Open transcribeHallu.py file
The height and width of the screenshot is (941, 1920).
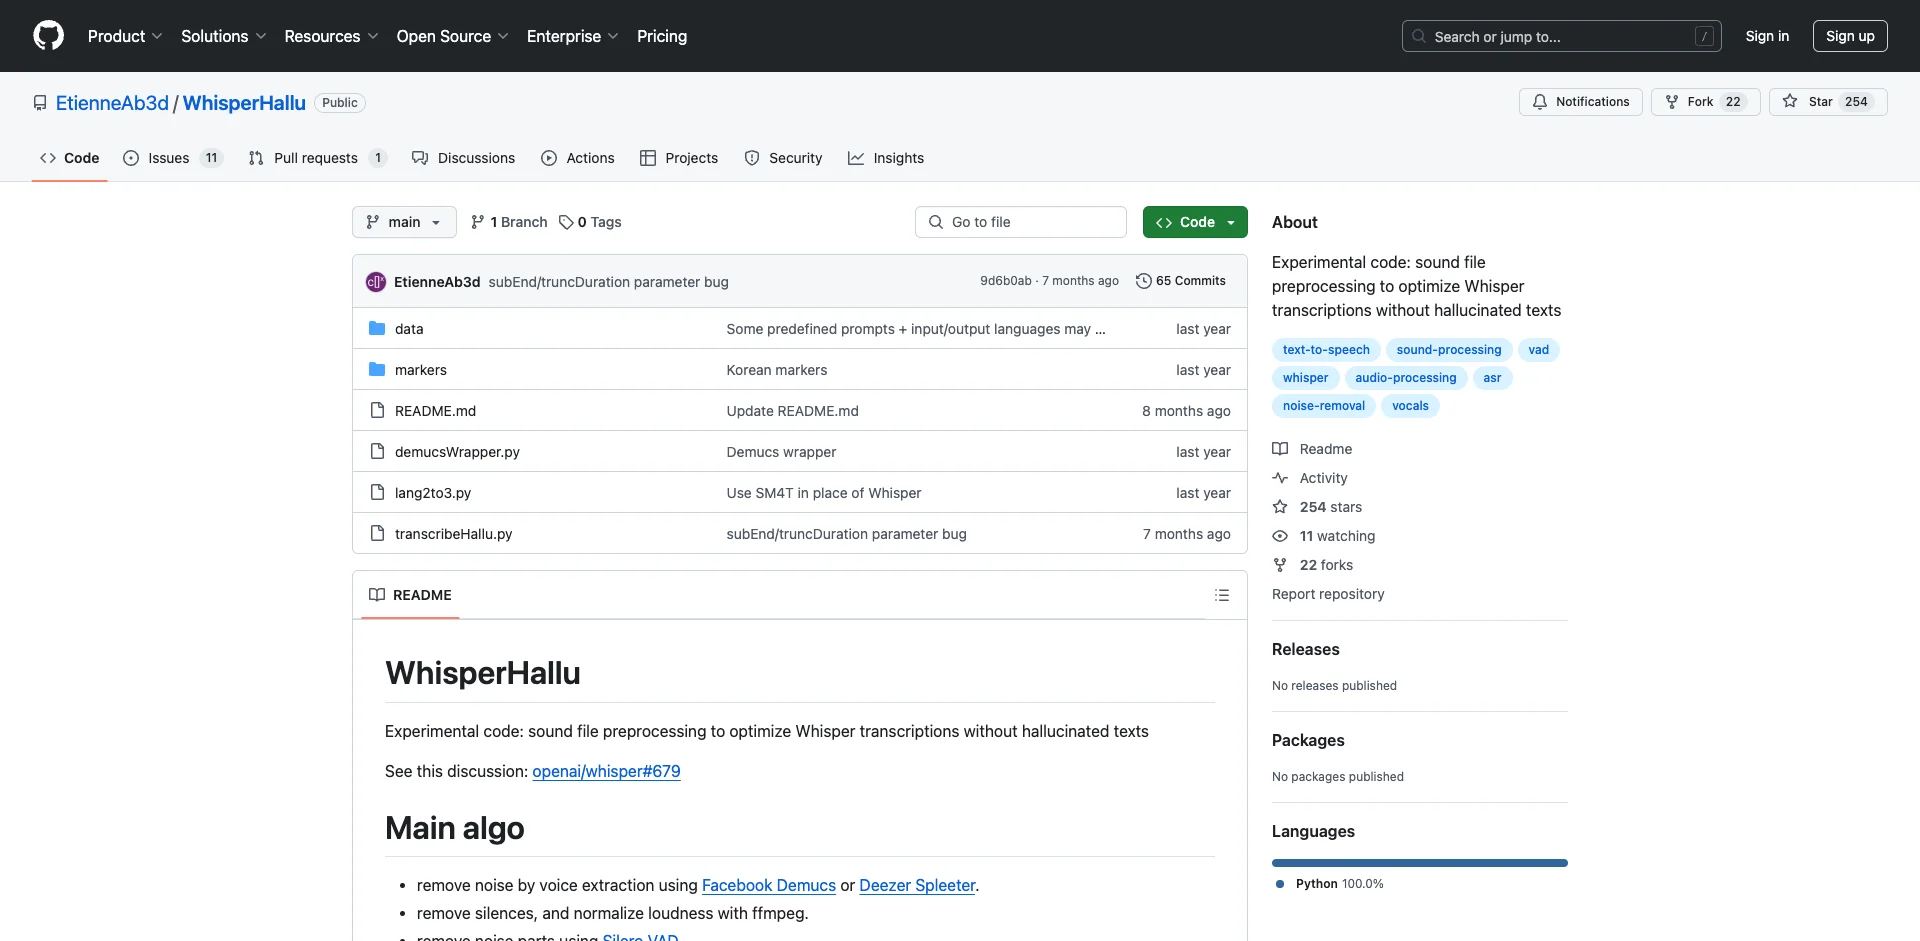pyautogui.click(x=453, y=534)
